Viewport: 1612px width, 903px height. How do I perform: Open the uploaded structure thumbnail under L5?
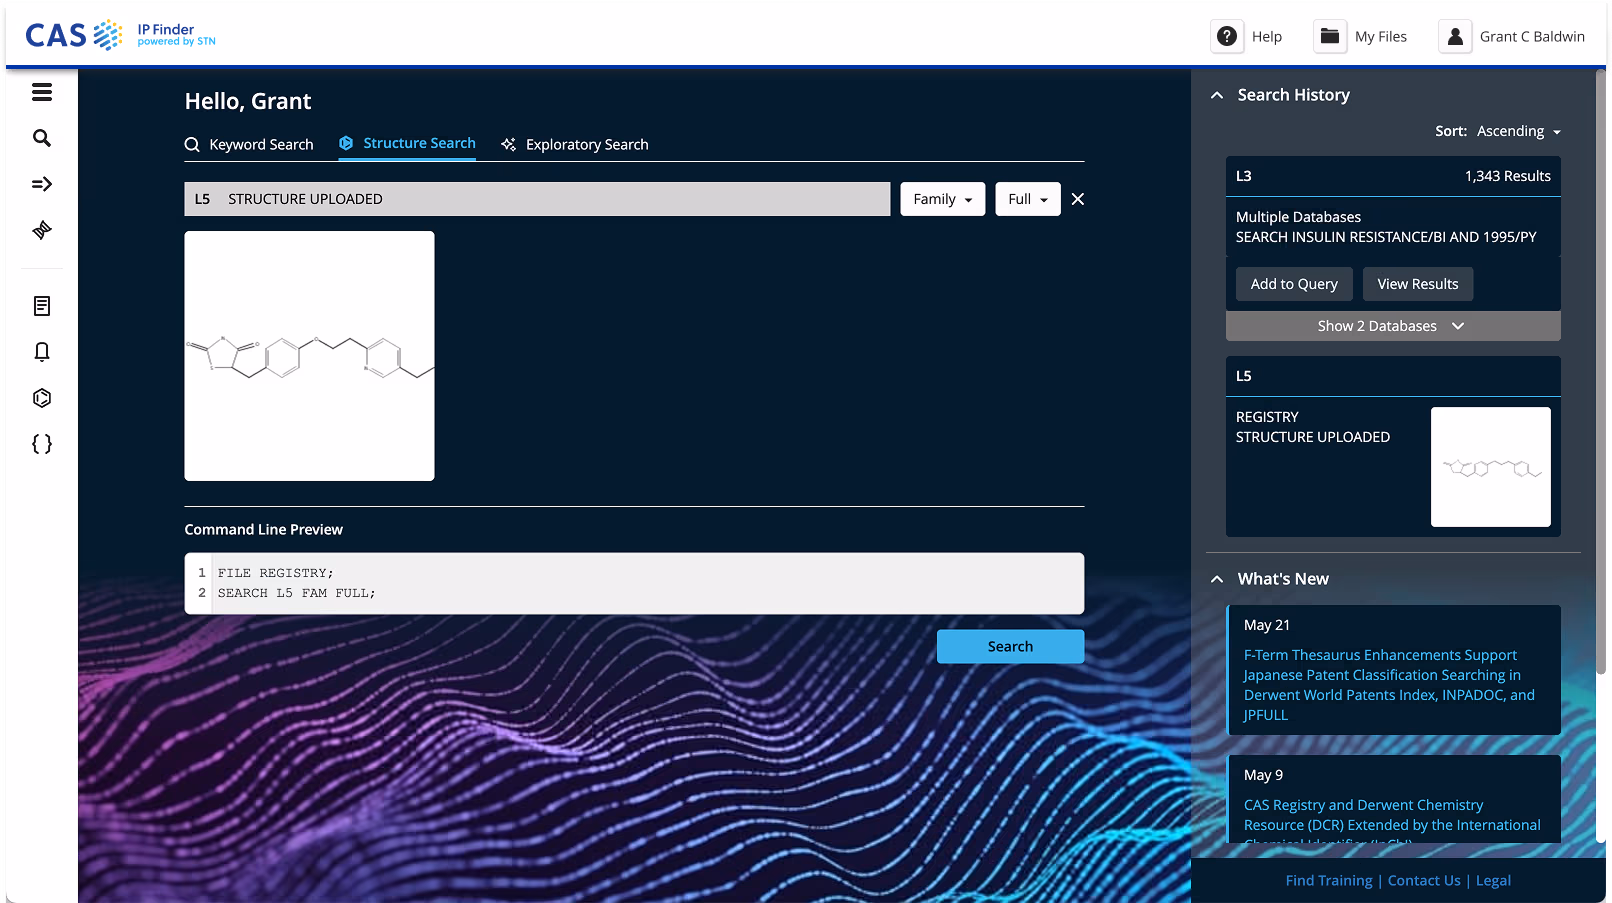[1490, 467]
